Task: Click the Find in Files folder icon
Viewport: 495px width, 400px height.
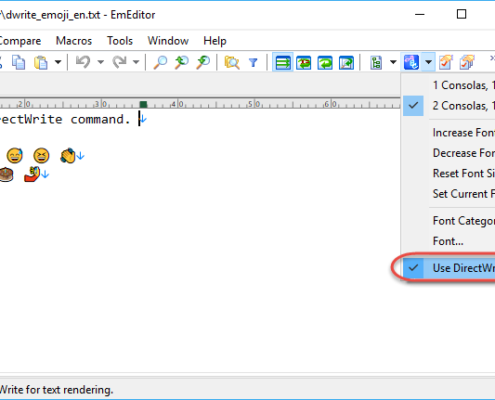Action: pyautogui.click(x=232, y=62)
